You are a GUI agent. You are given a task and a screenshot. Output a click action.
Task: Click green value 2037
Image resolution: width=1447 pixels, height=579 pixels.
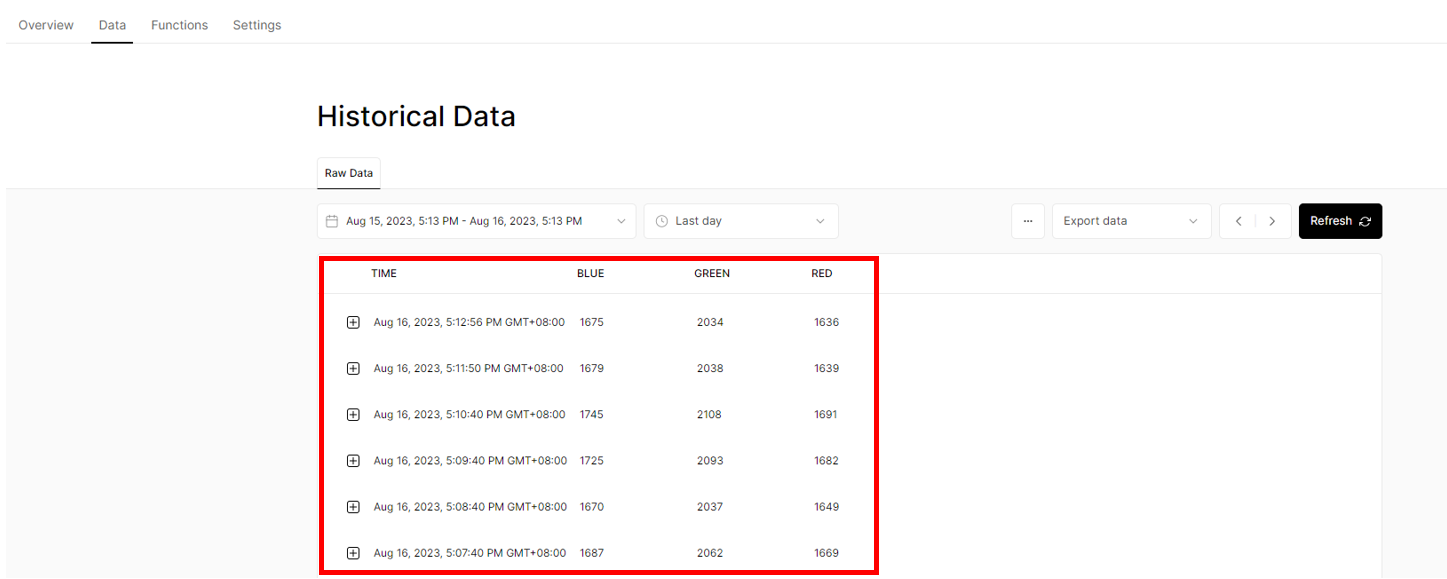pos(710,506)
